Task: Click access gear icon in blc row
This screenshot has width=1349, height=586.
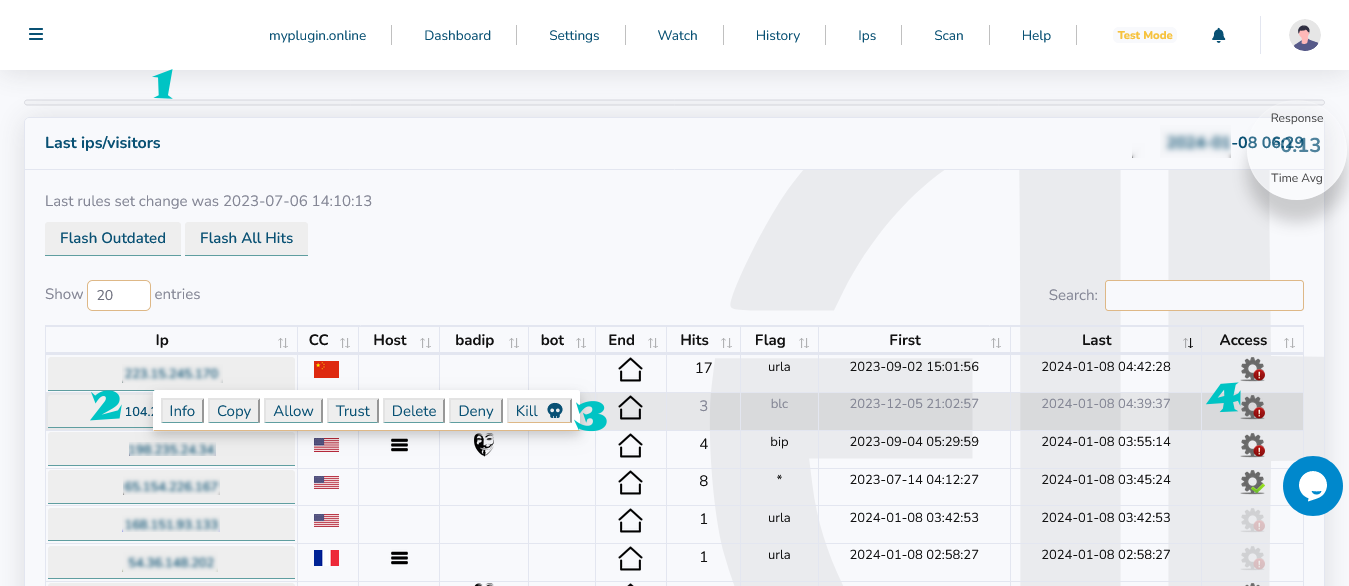Action: click(x=1252, y=406)
